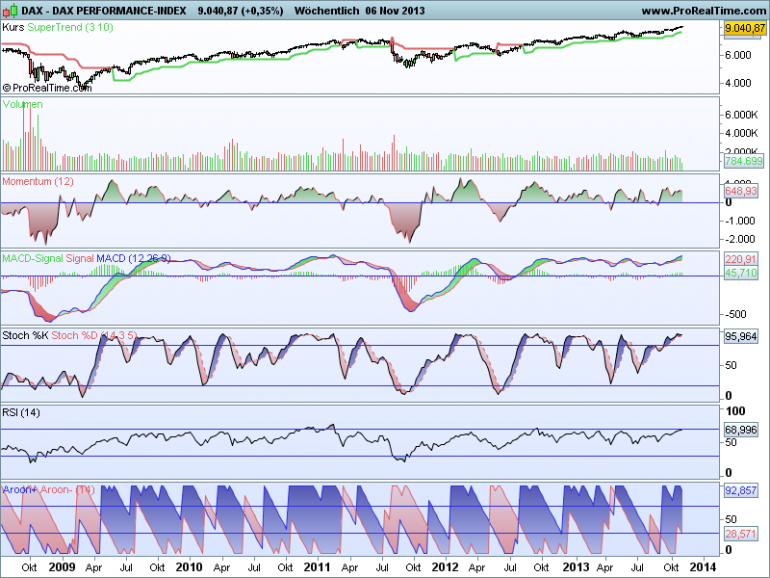Click the 2012 year label on time axis
The image size is (770, 578).
pos(445,567)
